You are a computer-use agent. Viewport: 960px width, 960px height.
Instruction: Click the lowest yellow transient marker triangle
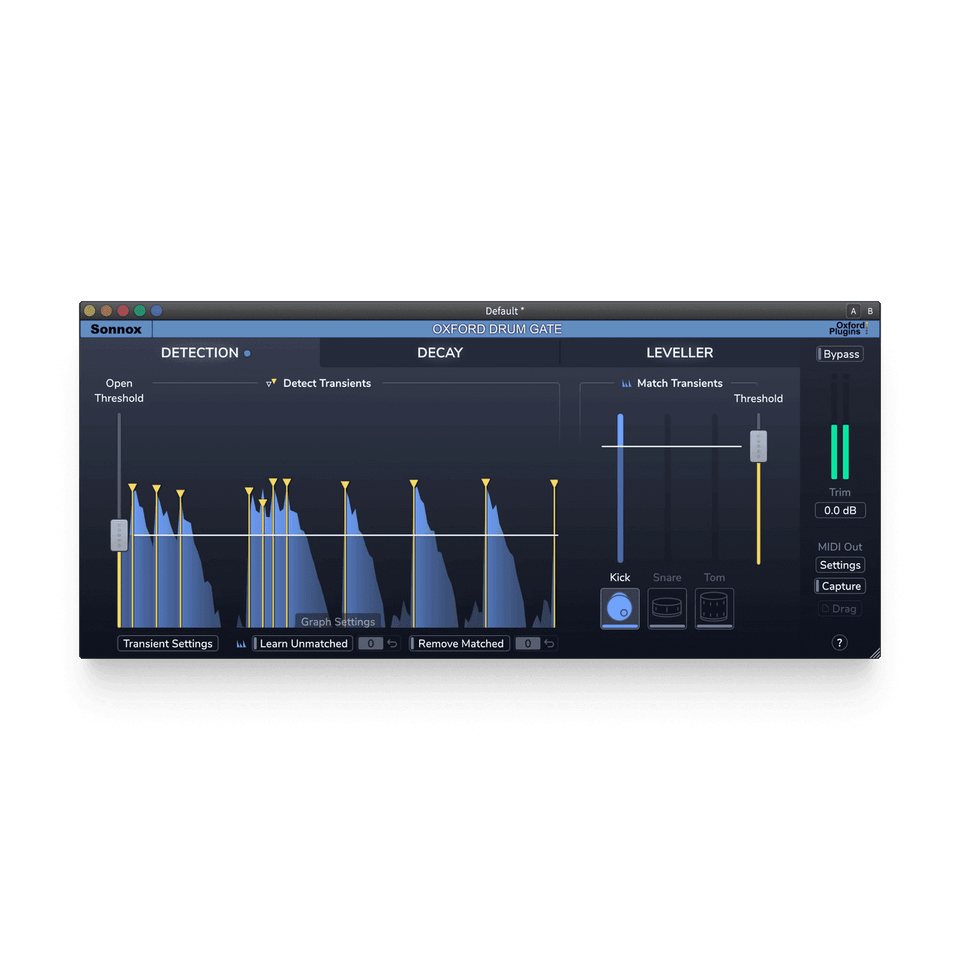tap(263, 503)
